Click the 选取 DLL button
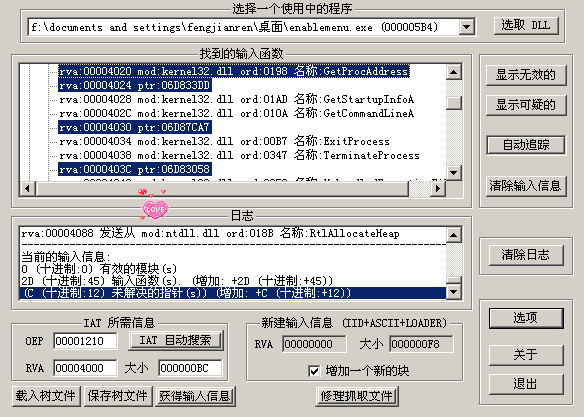584x417 pixels. tap(526, 26)
